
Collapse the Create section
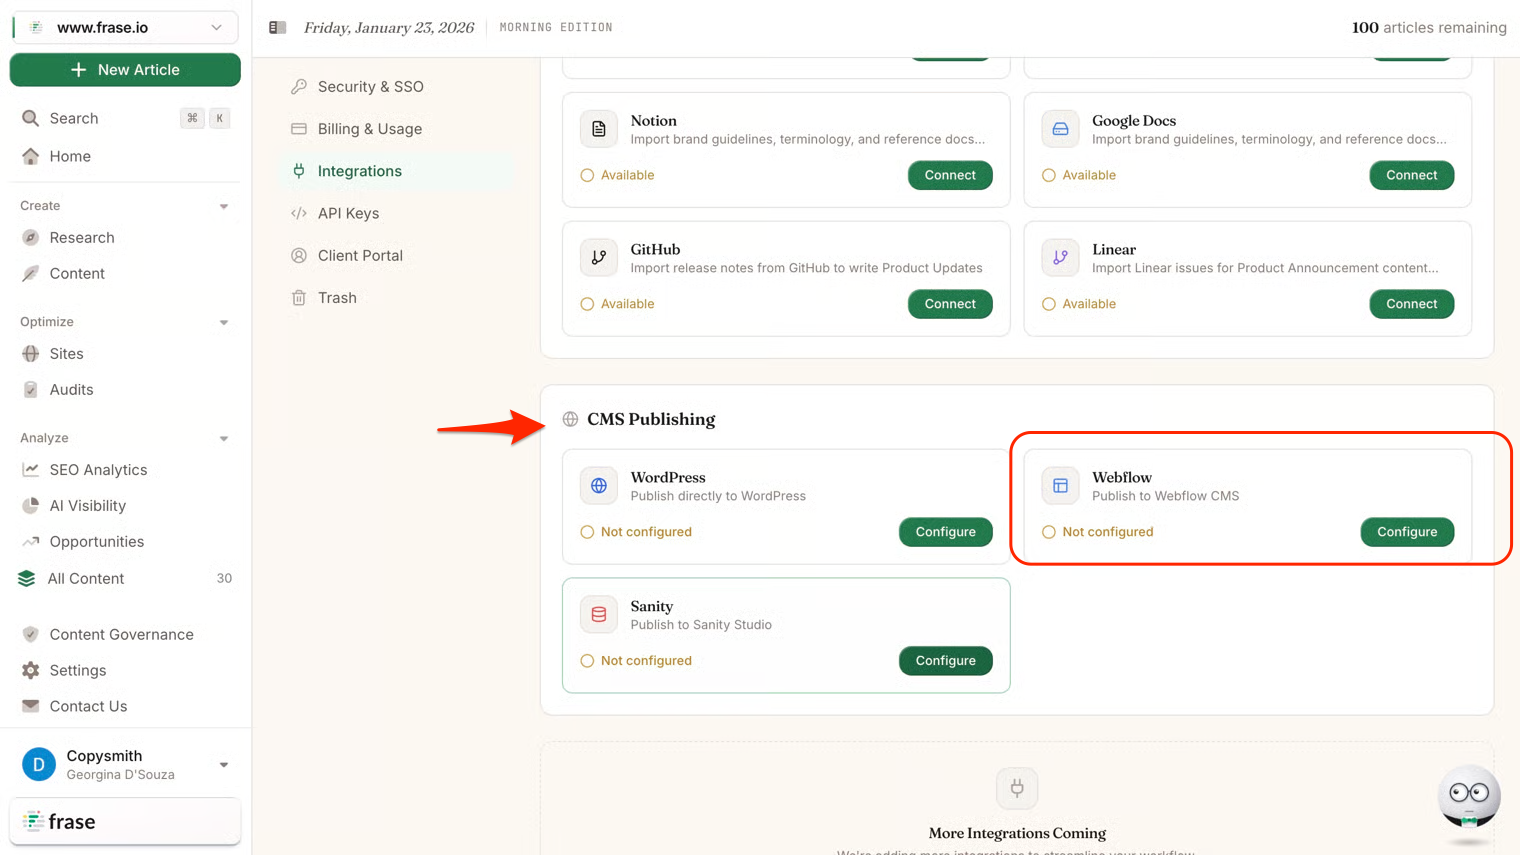tap(224, 206)
